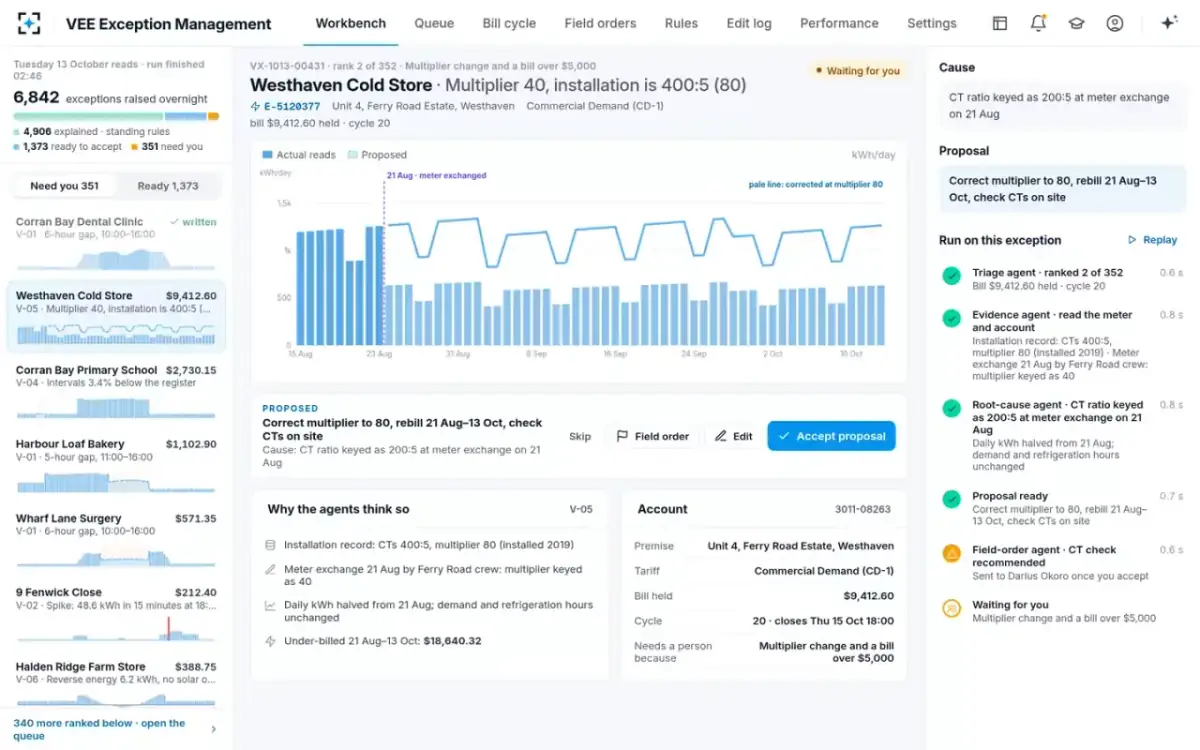Toggle the Proposed chart legend

click(x=377, y=155)
